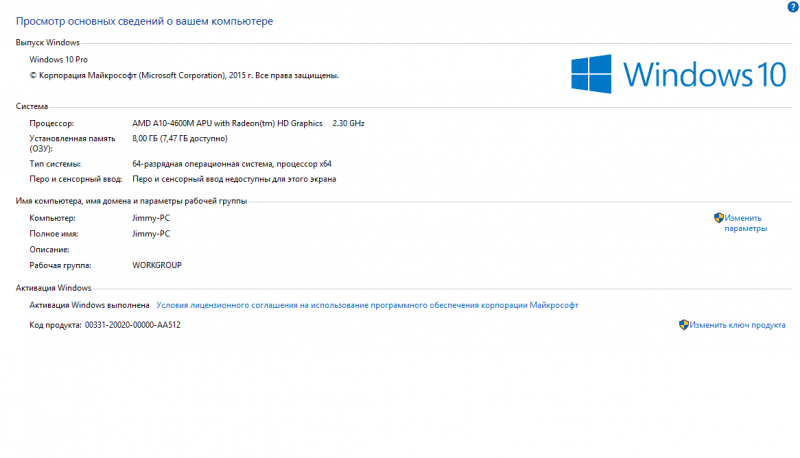Click the Microsoft Corporation copyright line
Viewport: 800px width, 458px height.
click(184, 75)
